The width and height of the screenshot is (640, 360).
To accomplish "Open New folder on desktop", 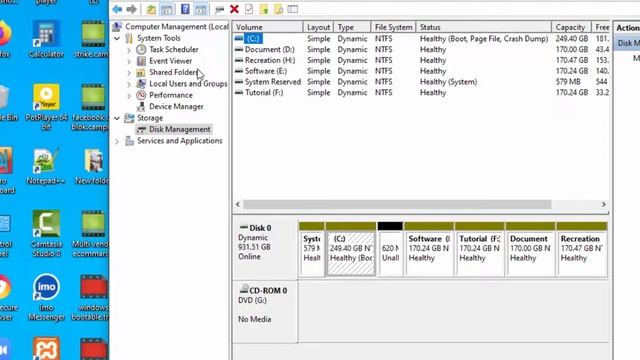I will [x=93, y=166].
